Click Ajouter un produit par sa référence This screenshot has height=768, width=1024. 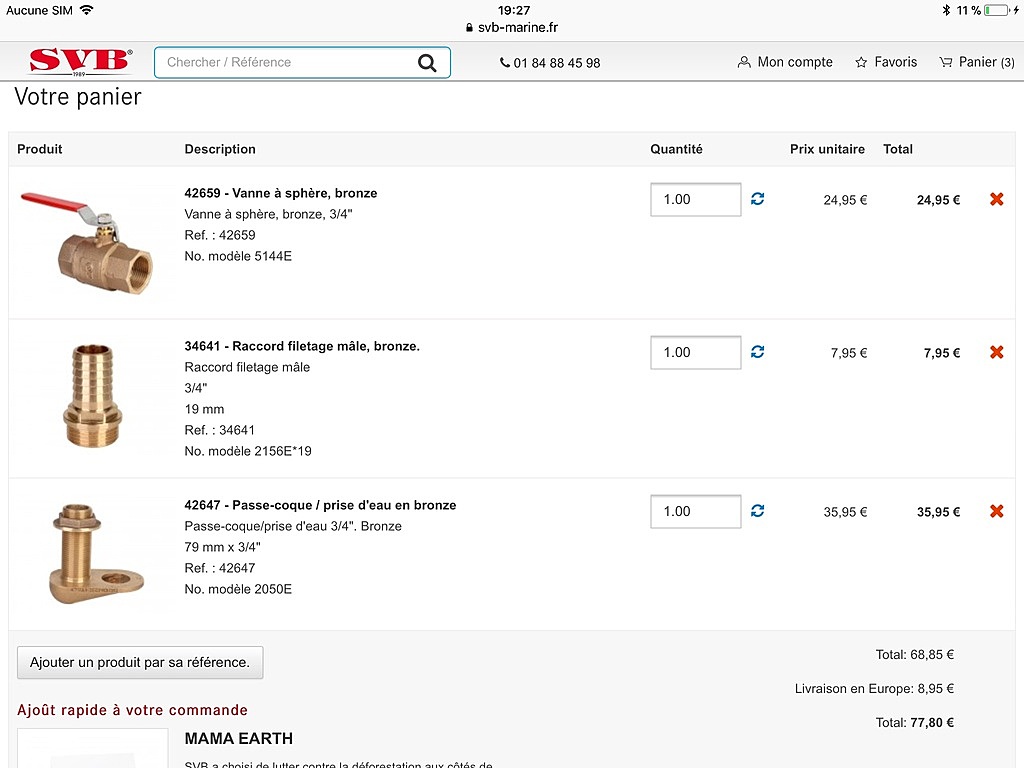(140, 662)
